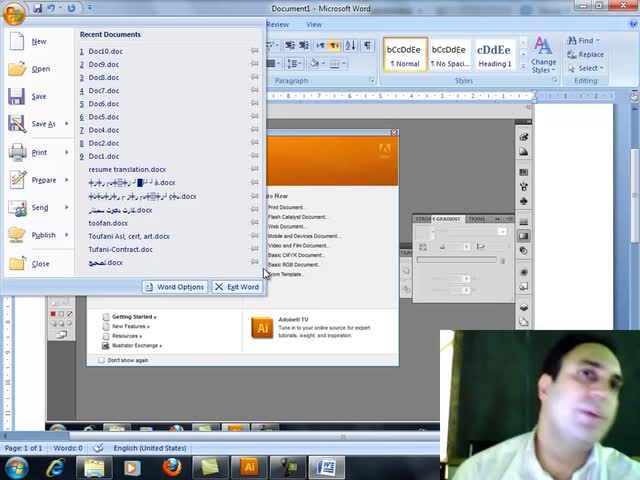Open Customize Quick Access Toolbar dropdown
The width and height of the screenshot is (640, 480).
point(90,8)
